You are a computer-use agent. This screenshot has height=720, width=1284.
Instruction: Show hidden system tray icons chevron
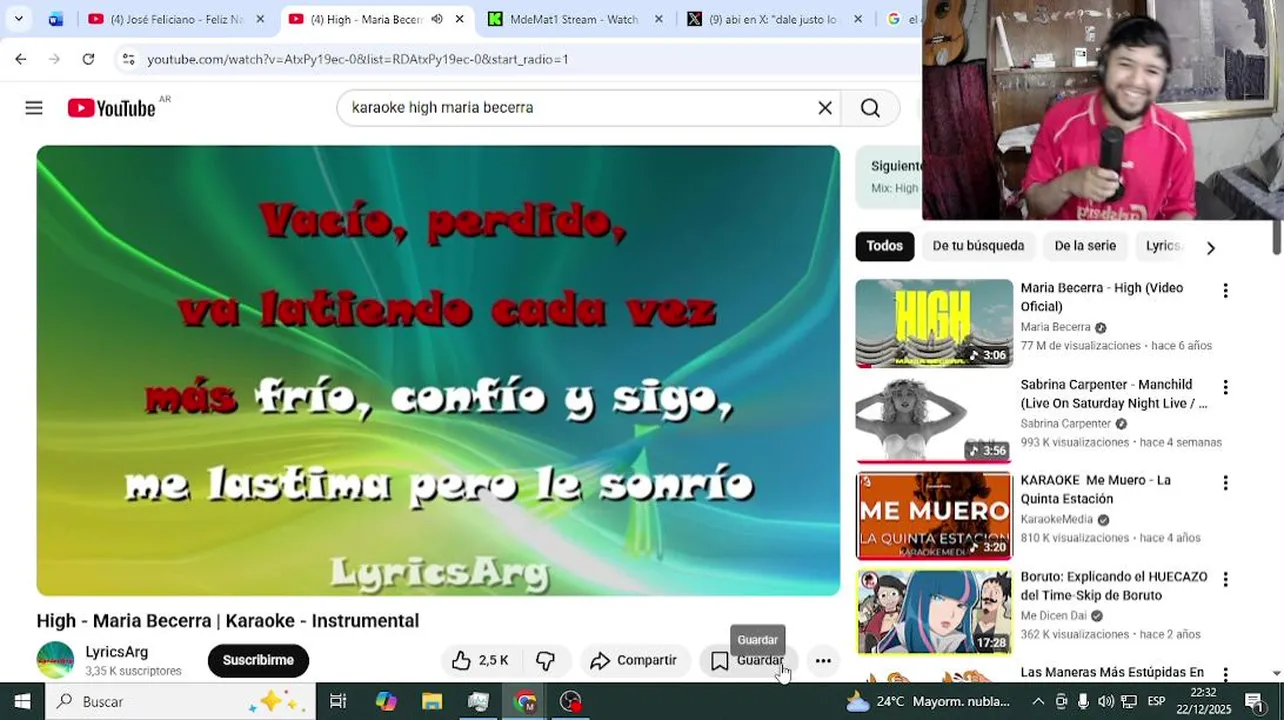click(1038, 701)
